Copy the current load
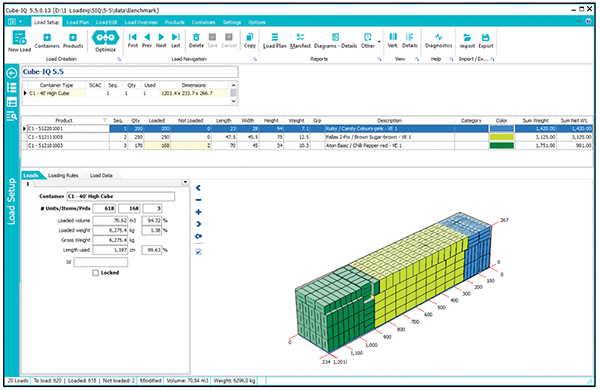This screenshot has width=600, height=390. (249, 41)
